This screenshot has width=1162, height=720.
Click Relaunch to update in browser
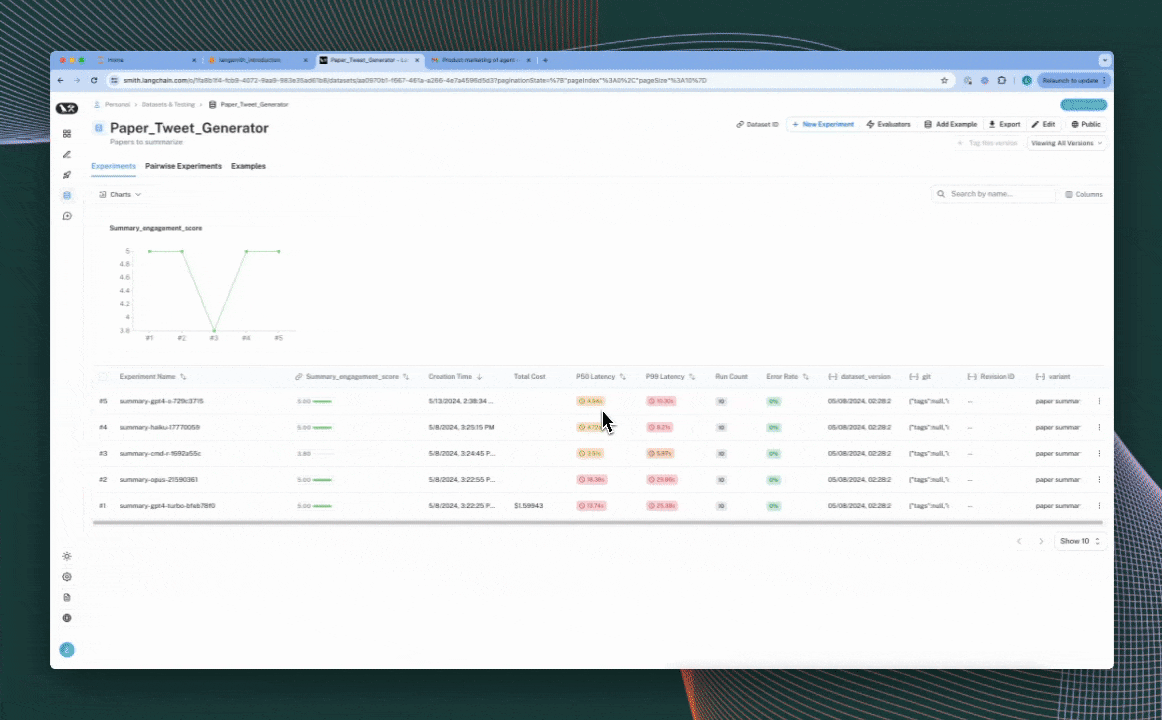1073,80
